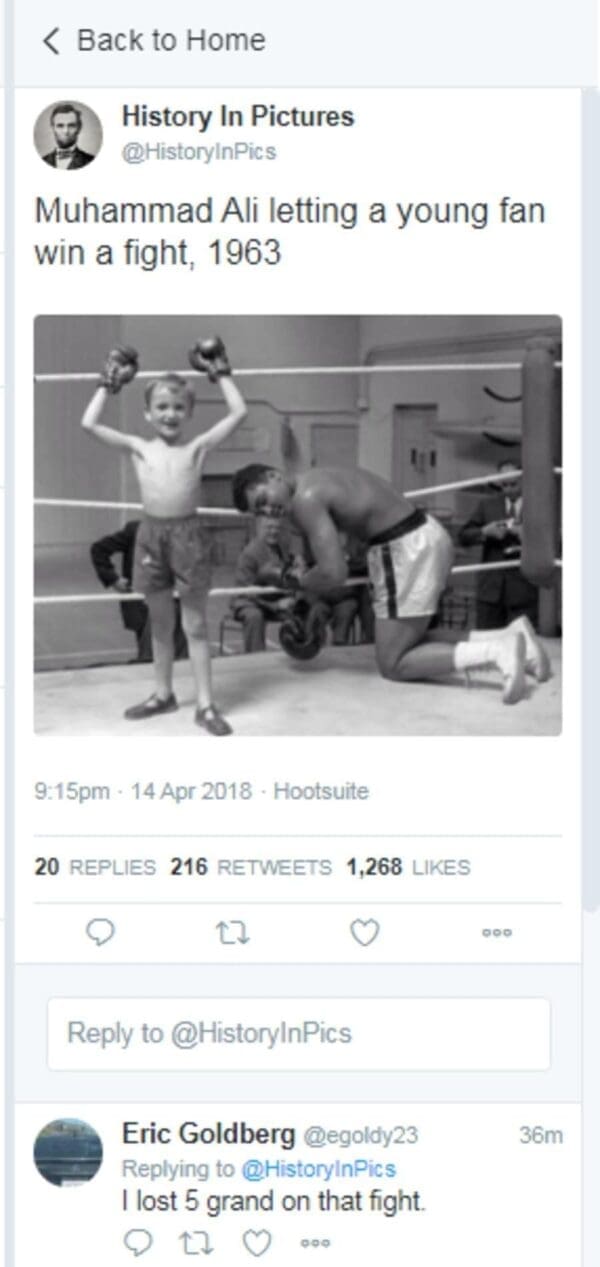The width and height of the screenshot is (600, 1267).
Task: View the 1,268 Likes list
Action: click(408, 868)
